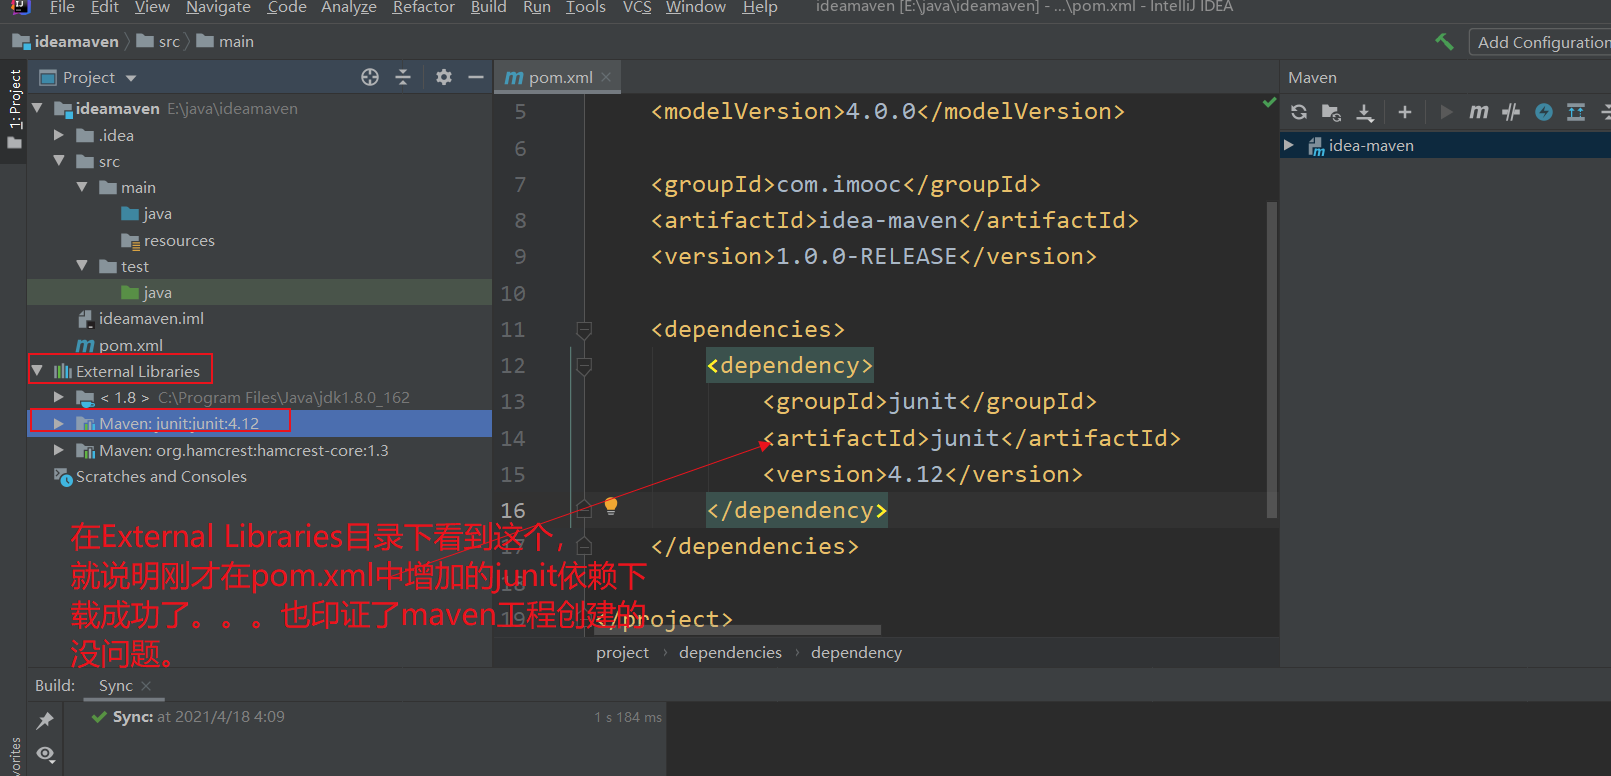Expand idea-maven in Maven panel

click(1289, 146)
